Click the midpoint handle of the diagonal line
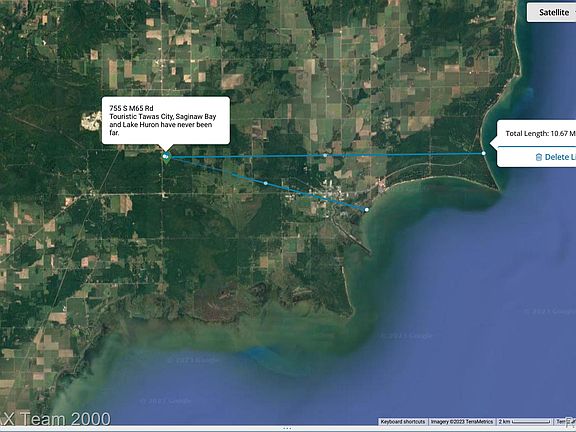This screenshot has height=432, width=576. 266,183
